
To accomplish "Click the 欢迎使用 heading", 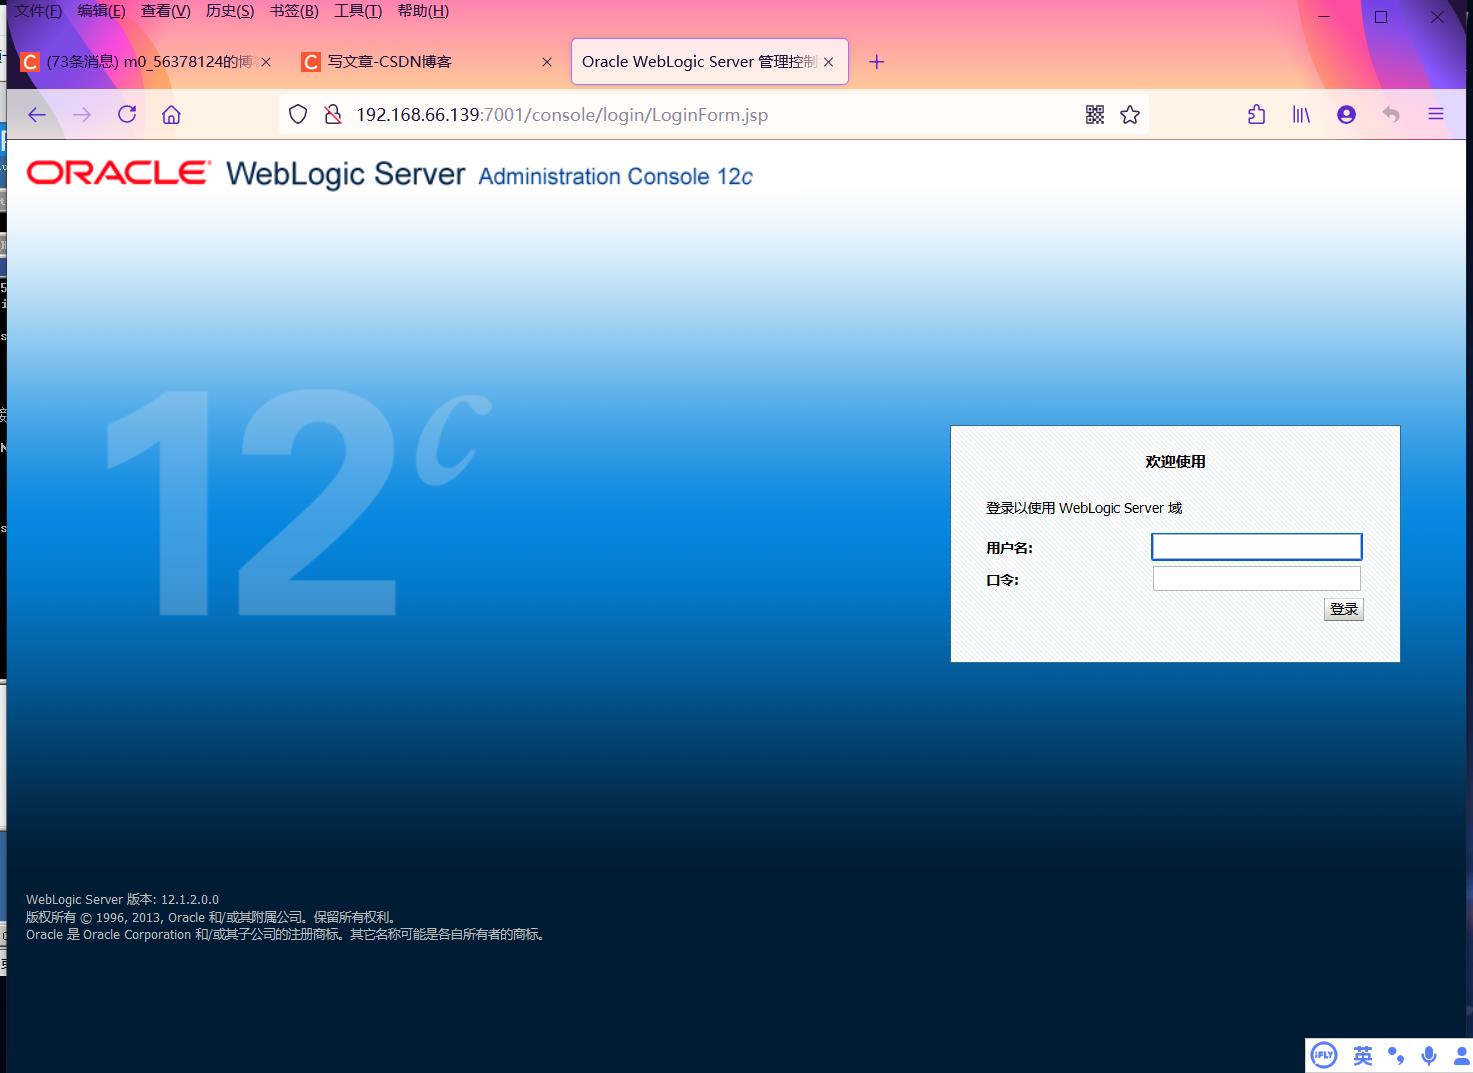I will [1175, 461].
